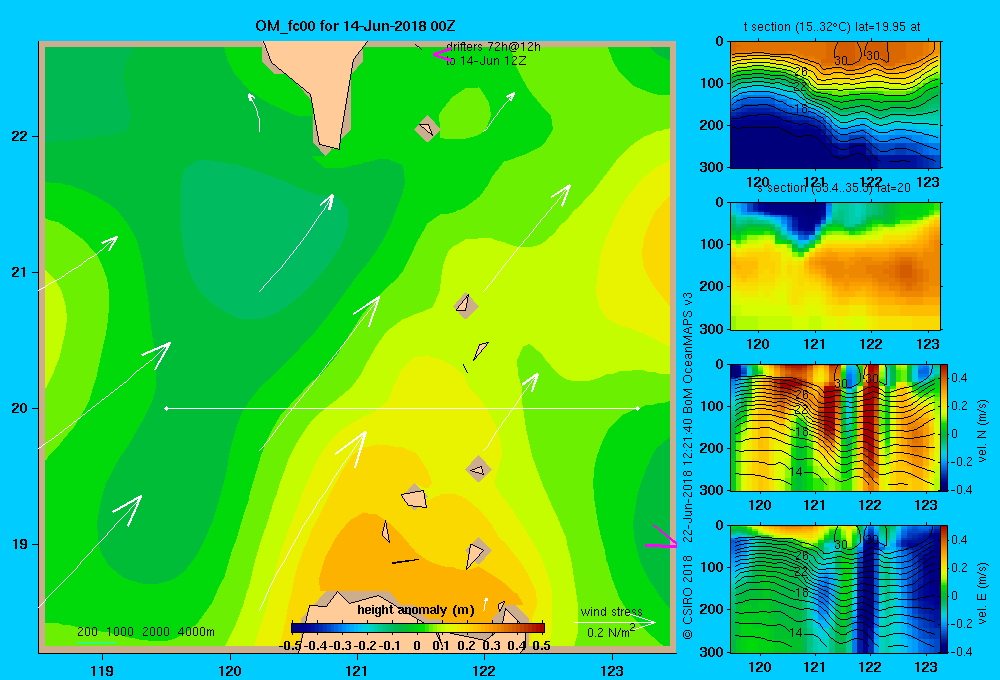This screenshot has height=680, width=1000.
Task: Click the 'wind stress' legend label
Action: click(x=611, y=612)
